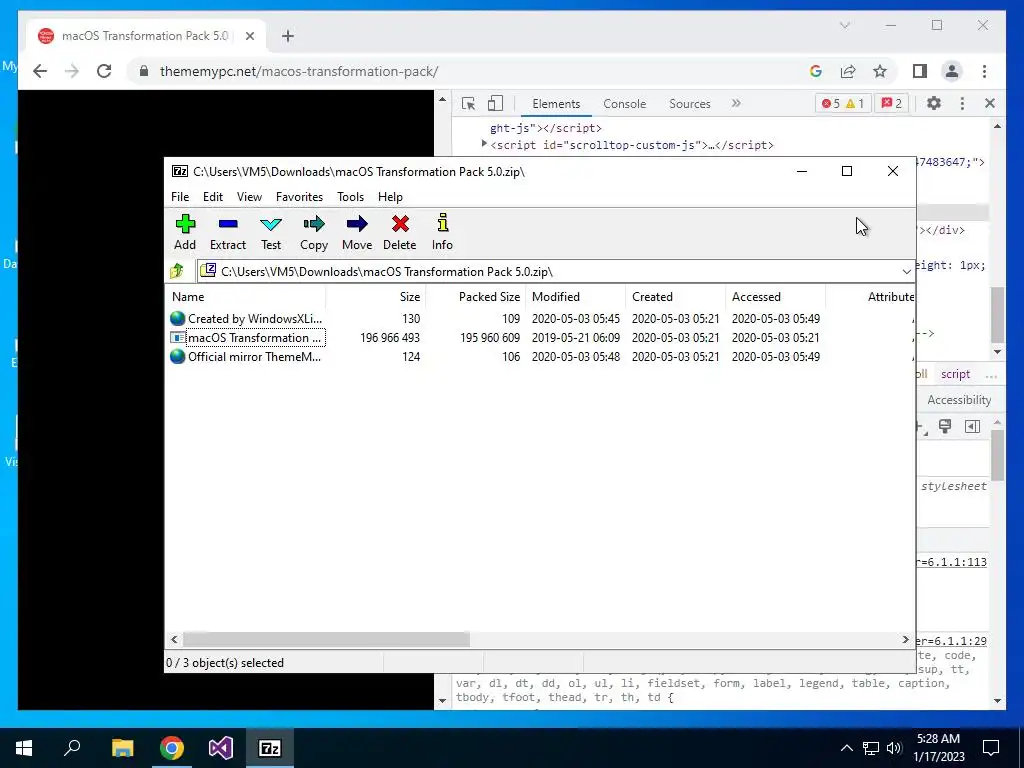
Task: Open the Favorites menu
Action: click(x=299, y=197)
